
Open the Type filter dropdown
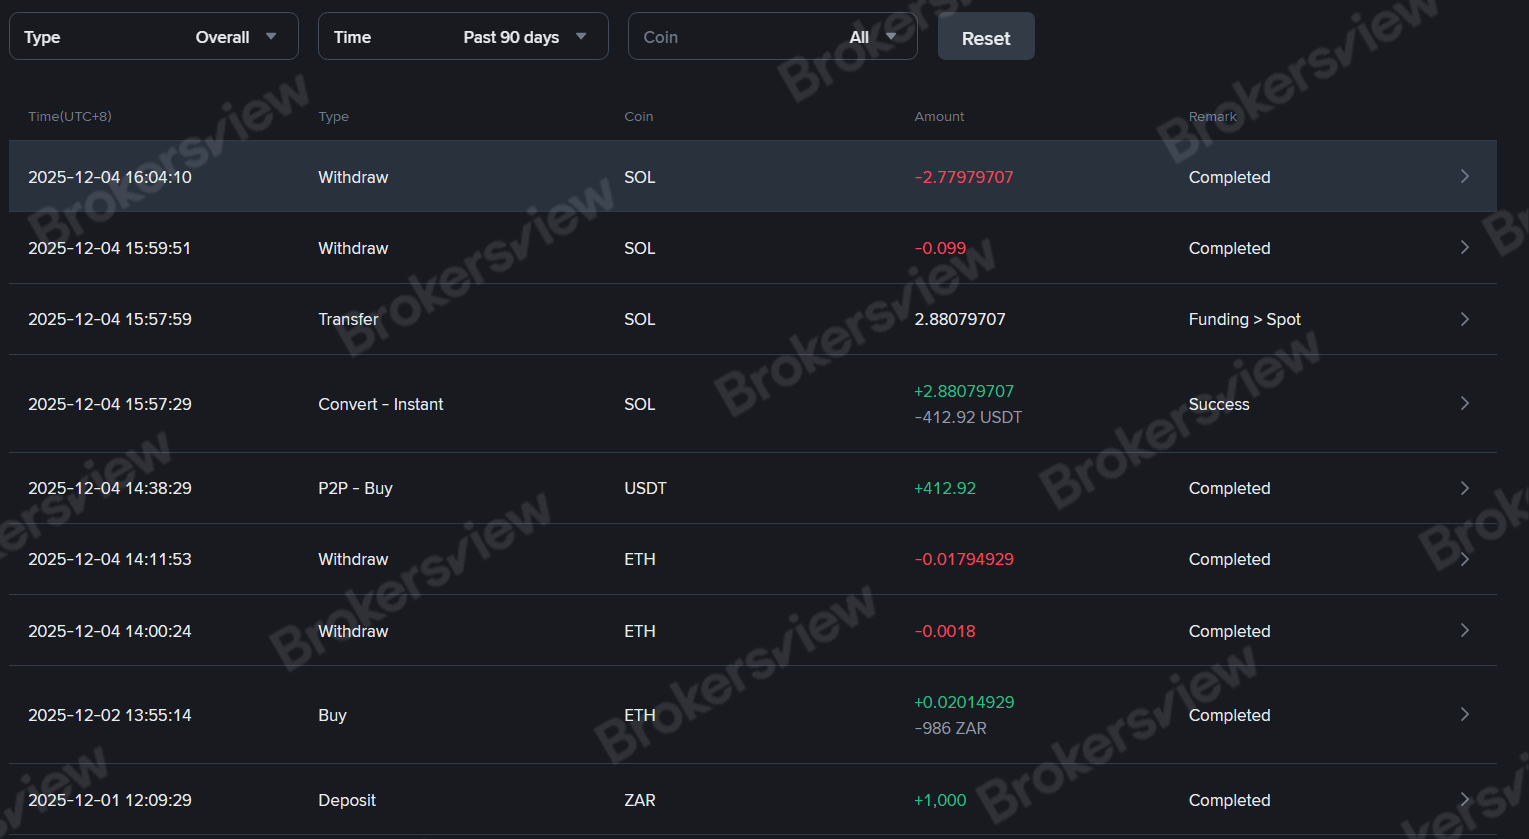click(154, 37)
